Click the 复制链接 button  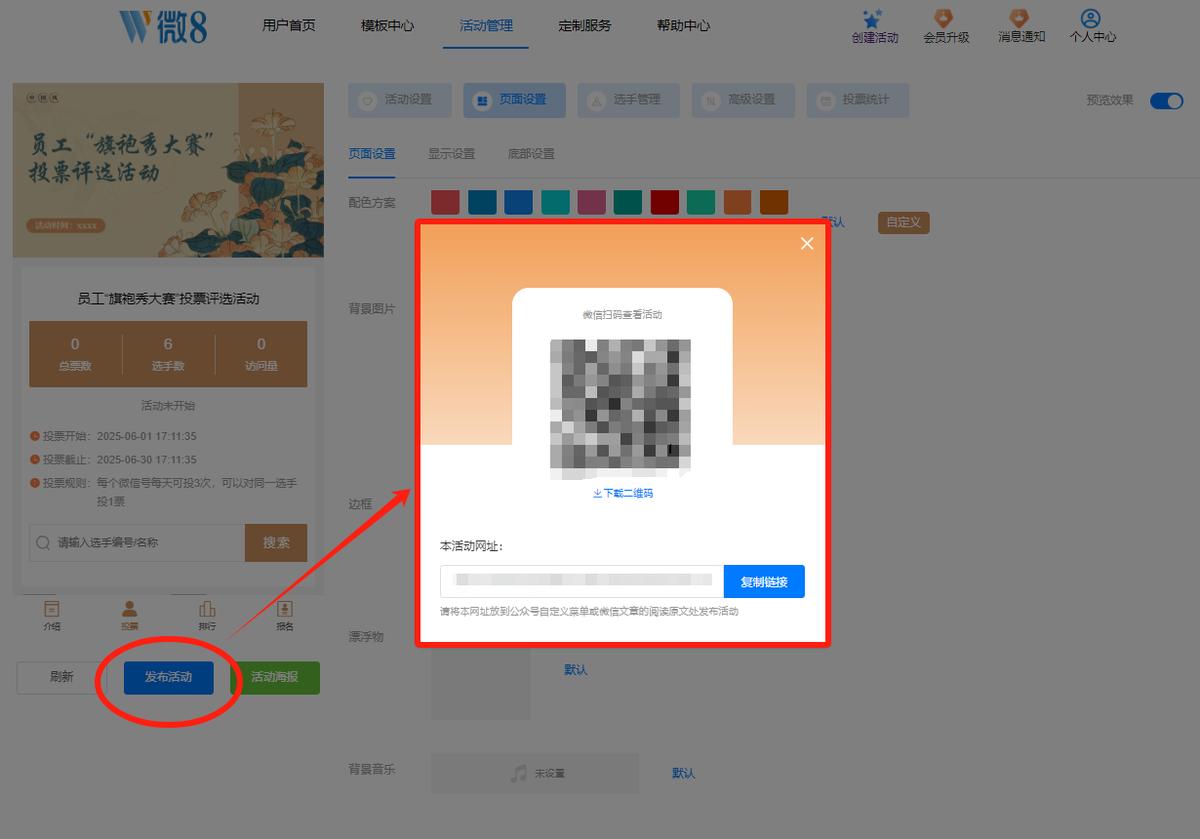764,582
